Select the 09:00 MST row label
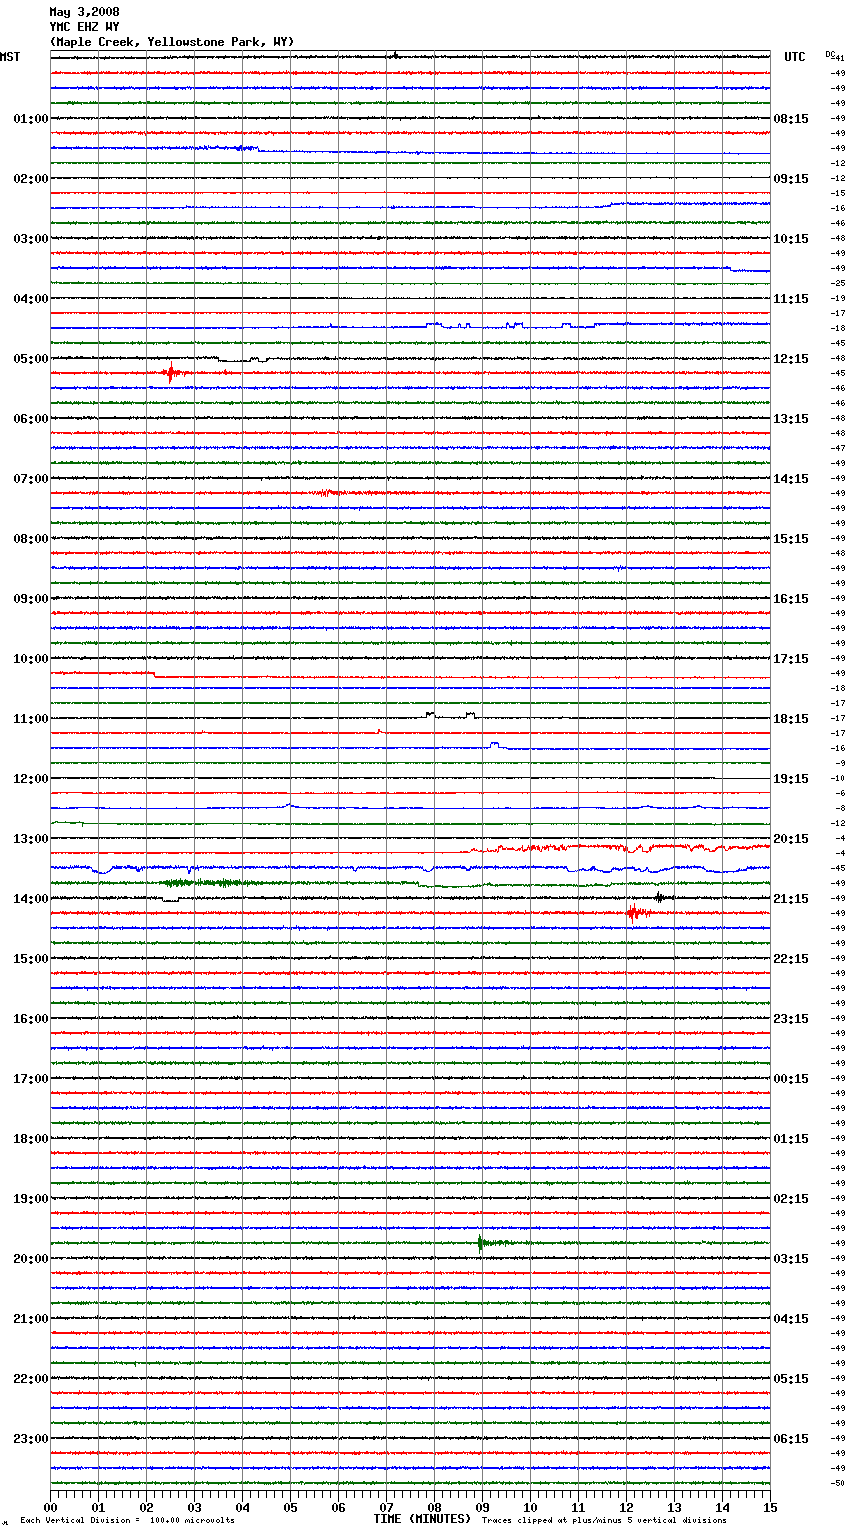Image resolution: width=850 pixels, height=1534 pixels. 31,599
